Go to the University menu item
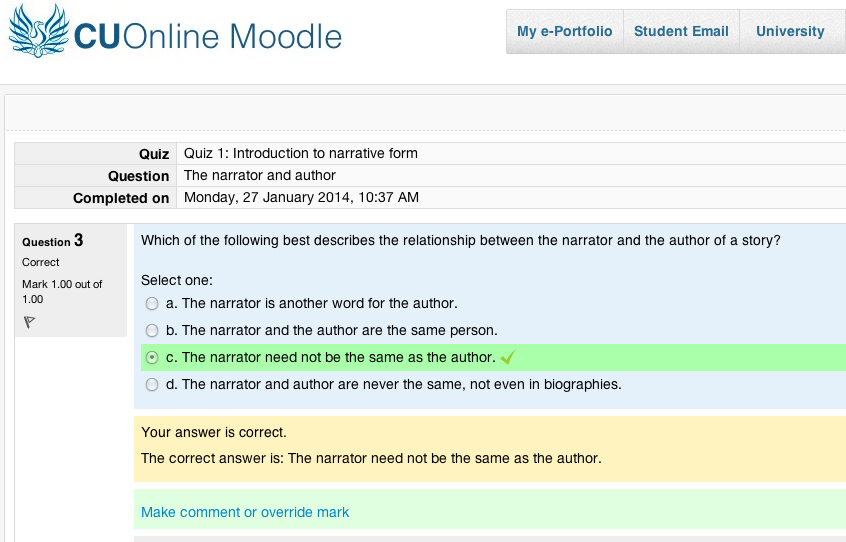Screen dimensions: 846x542 coord(790,31)
